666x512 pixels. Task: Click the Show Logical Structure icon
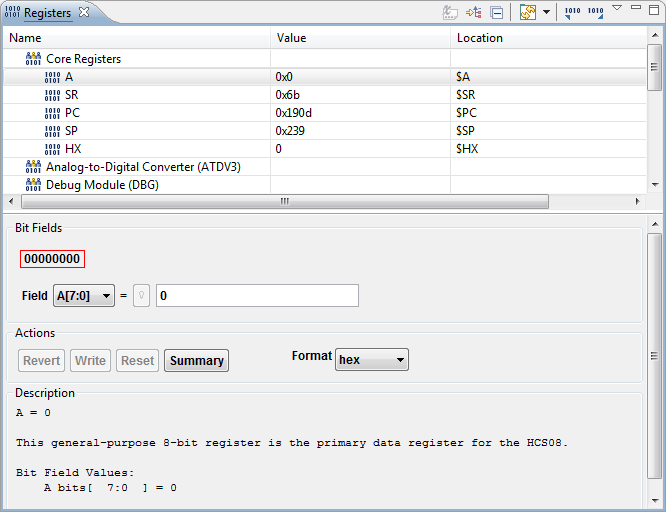(474, 13)
